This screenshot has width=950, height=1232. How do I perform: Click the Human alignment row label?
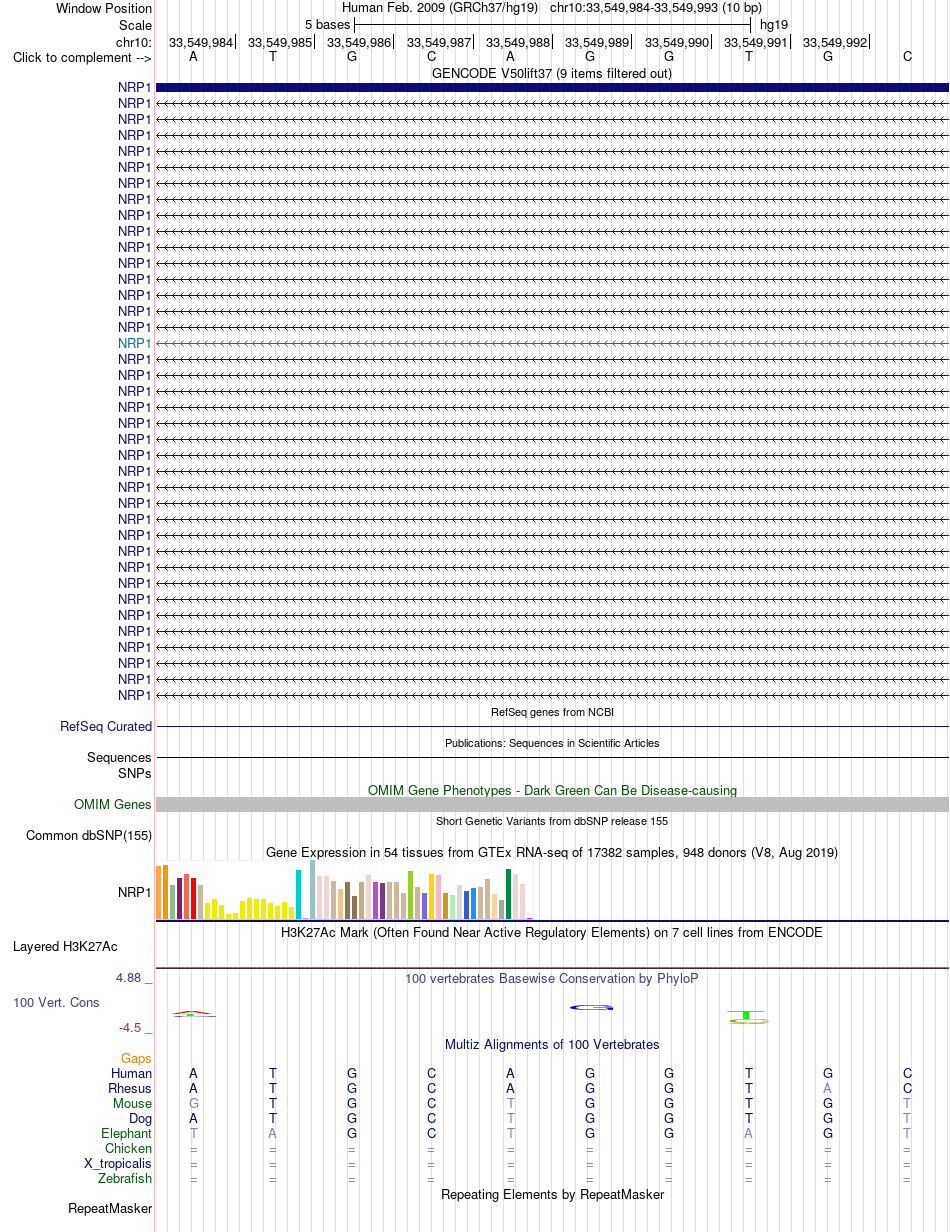click(132, 1073)
